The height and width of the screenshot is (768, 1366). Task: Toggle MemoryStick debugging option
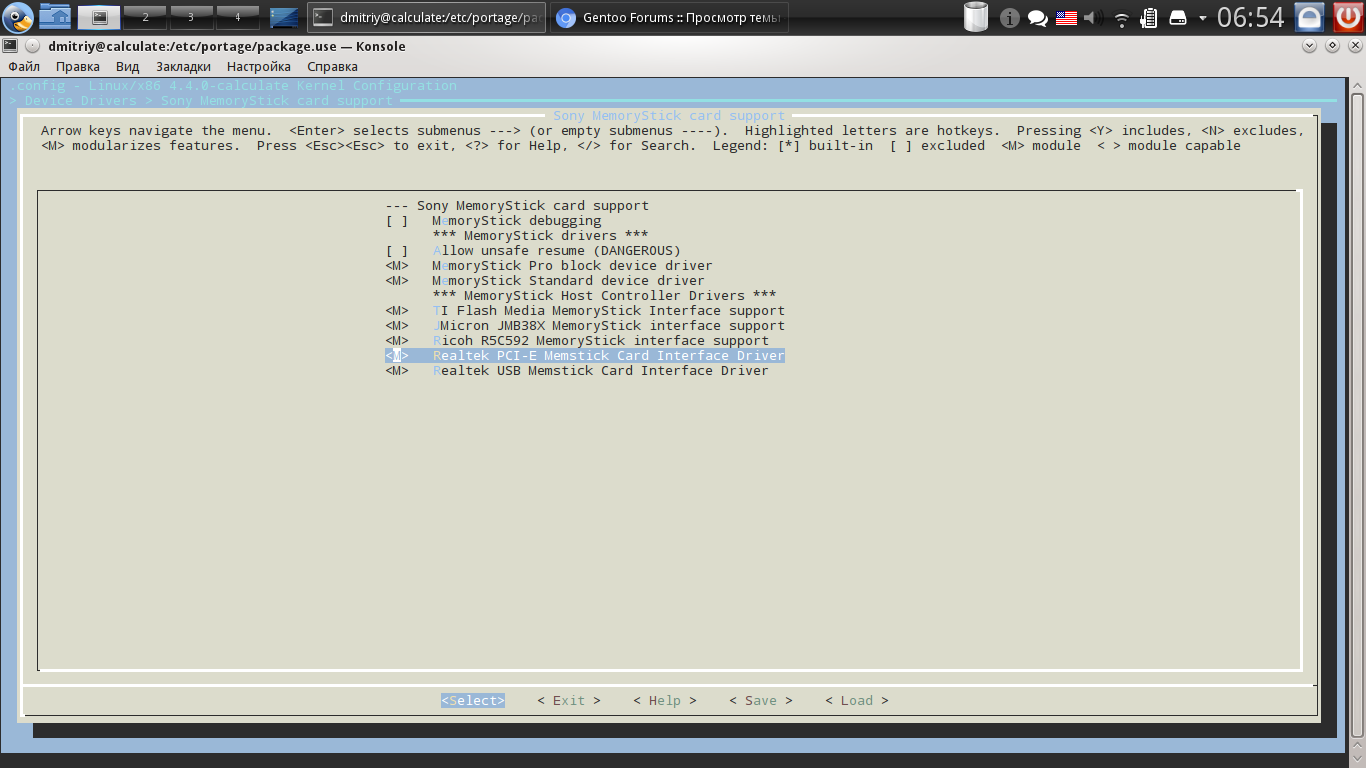point(494,220)
